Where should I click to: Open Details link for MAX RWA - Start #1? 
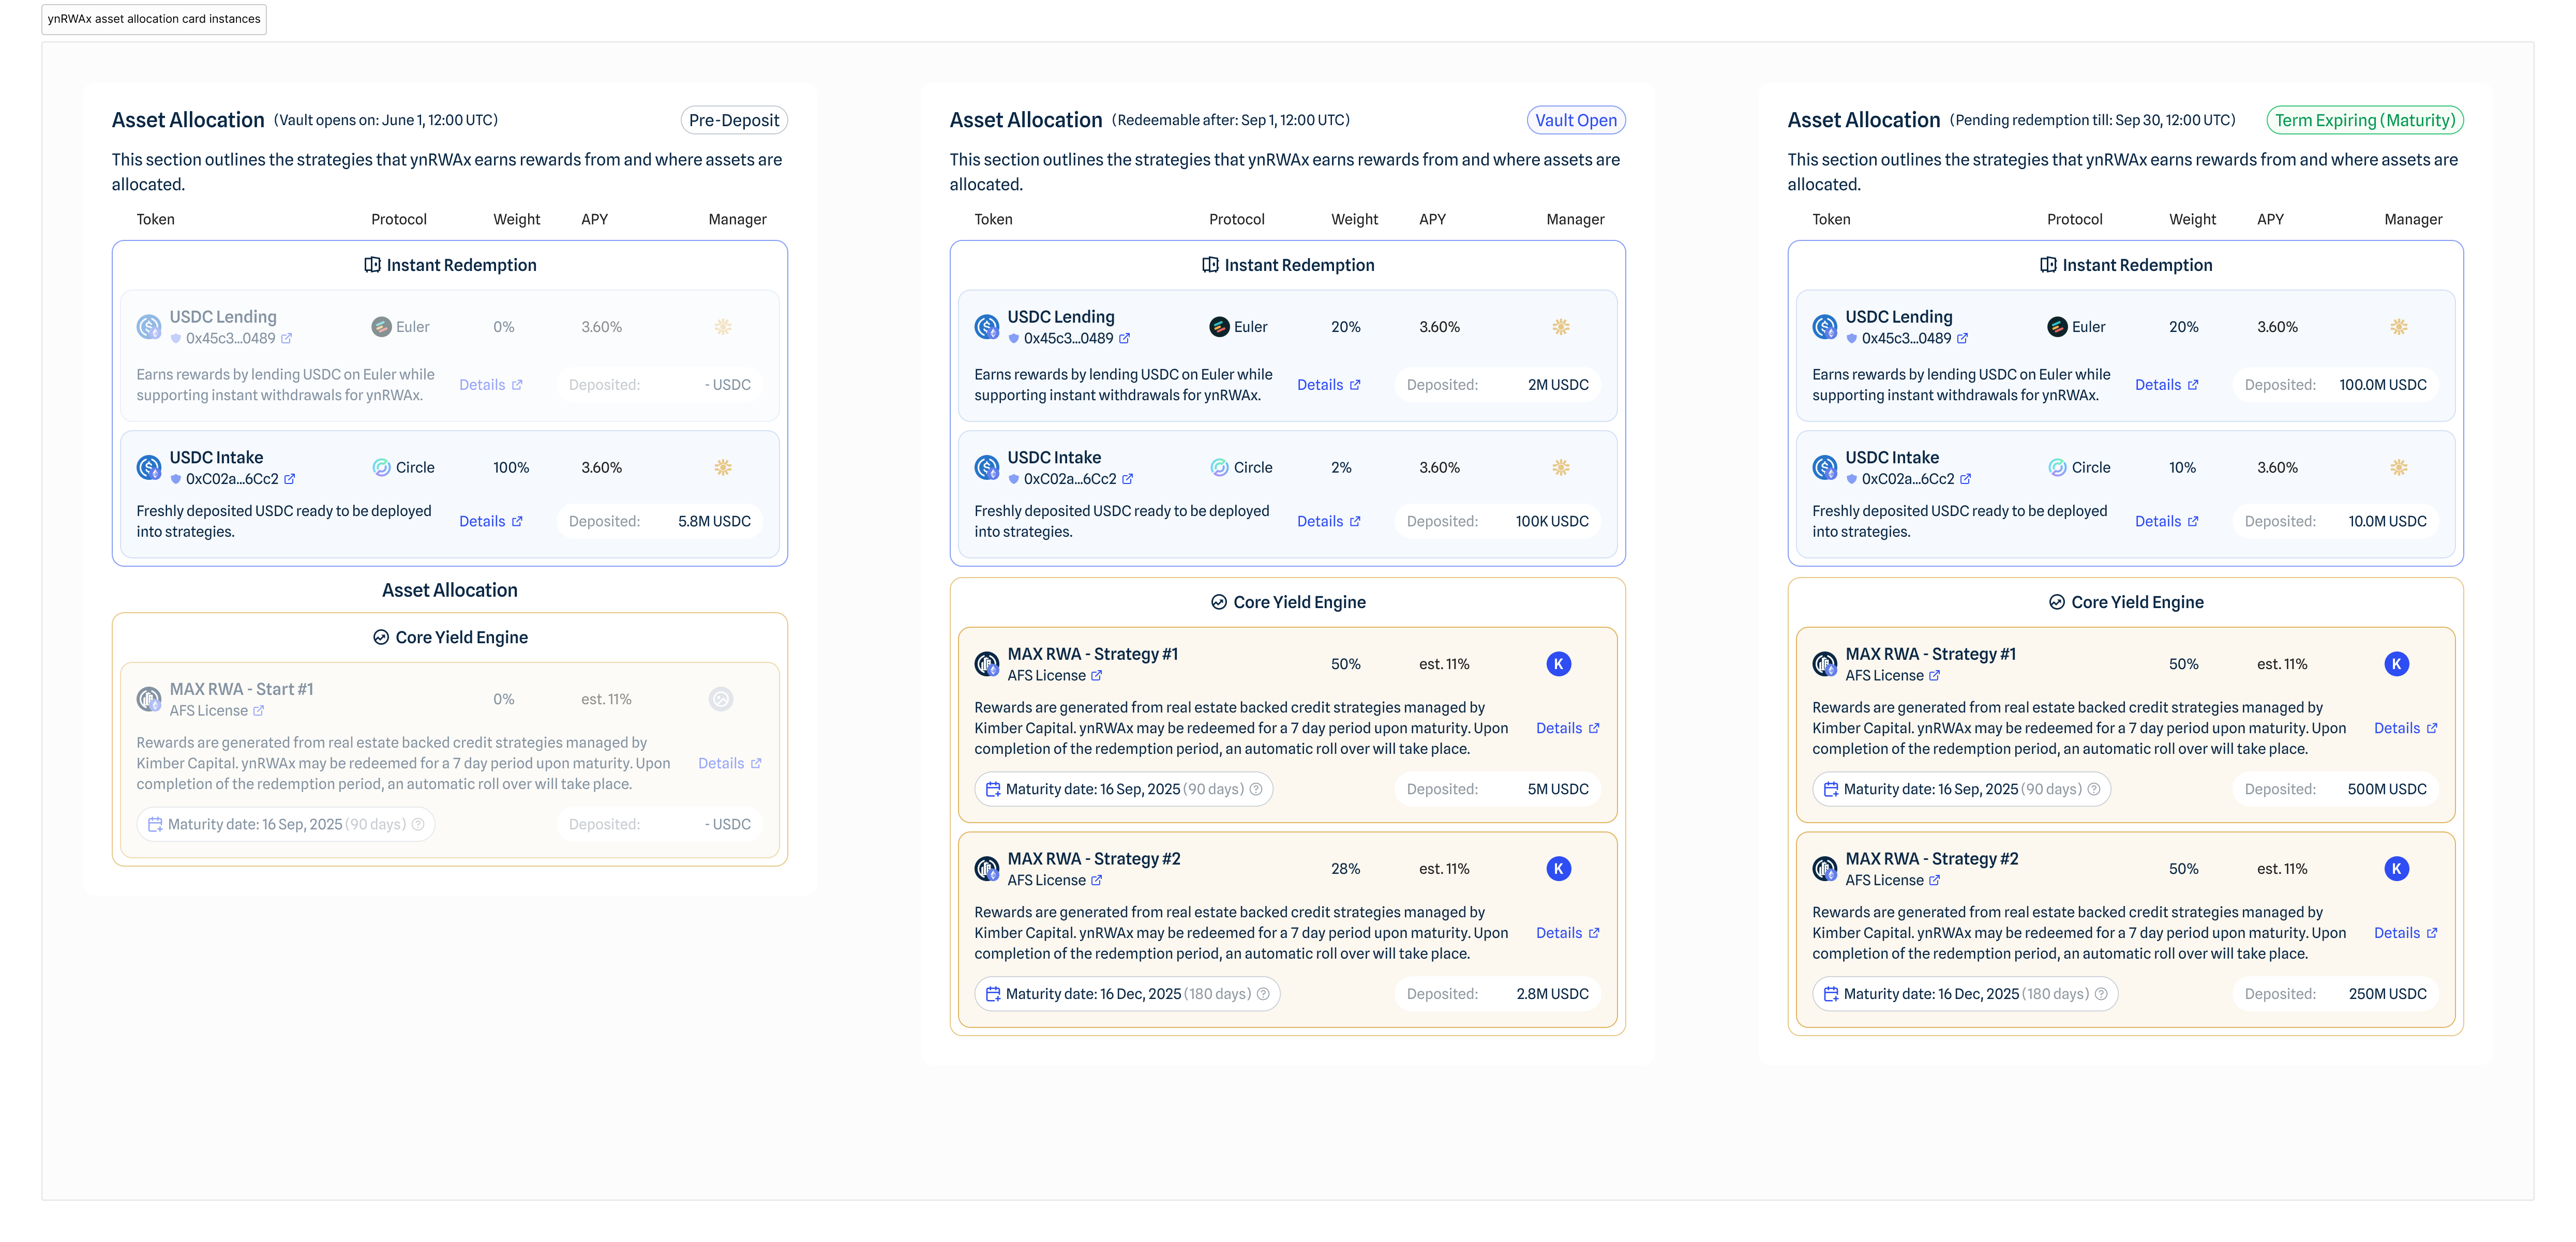point(730,764)
